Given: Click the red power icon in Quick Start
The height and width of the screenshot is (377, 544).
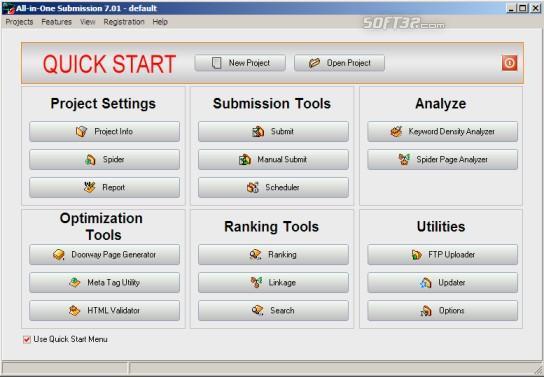Looking at the screenshot, I should pyautogui.click(x=509, y=63).
